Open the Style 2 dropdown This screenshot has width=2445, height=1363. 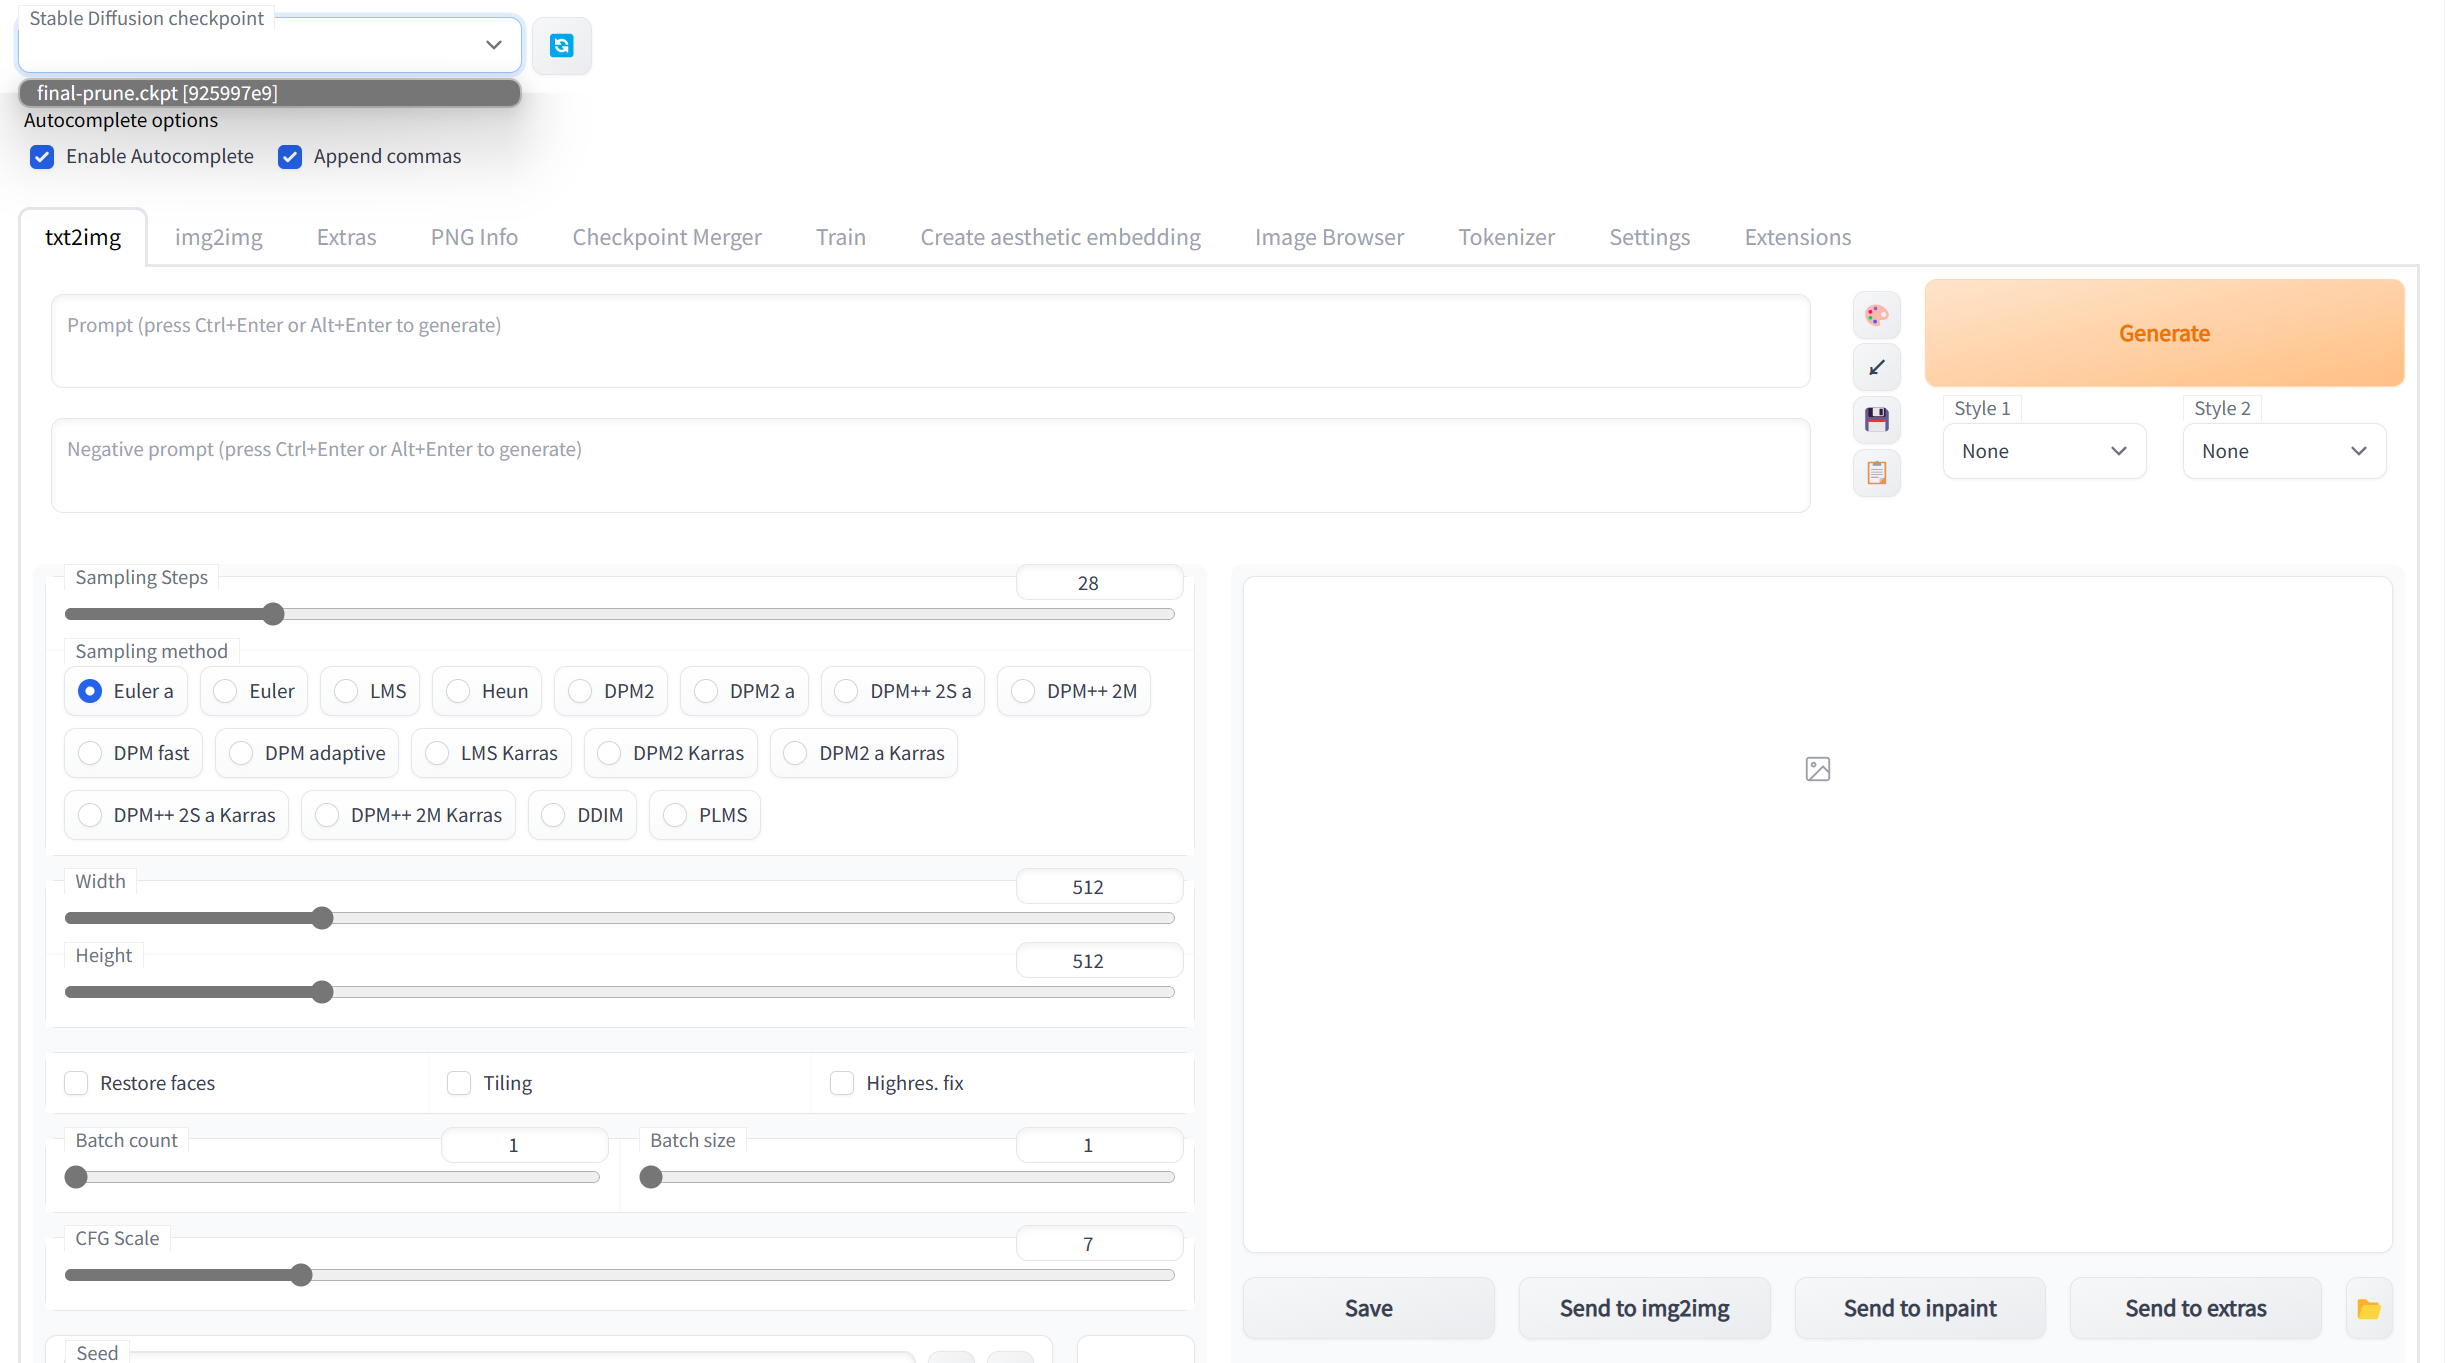(2283, 451)
